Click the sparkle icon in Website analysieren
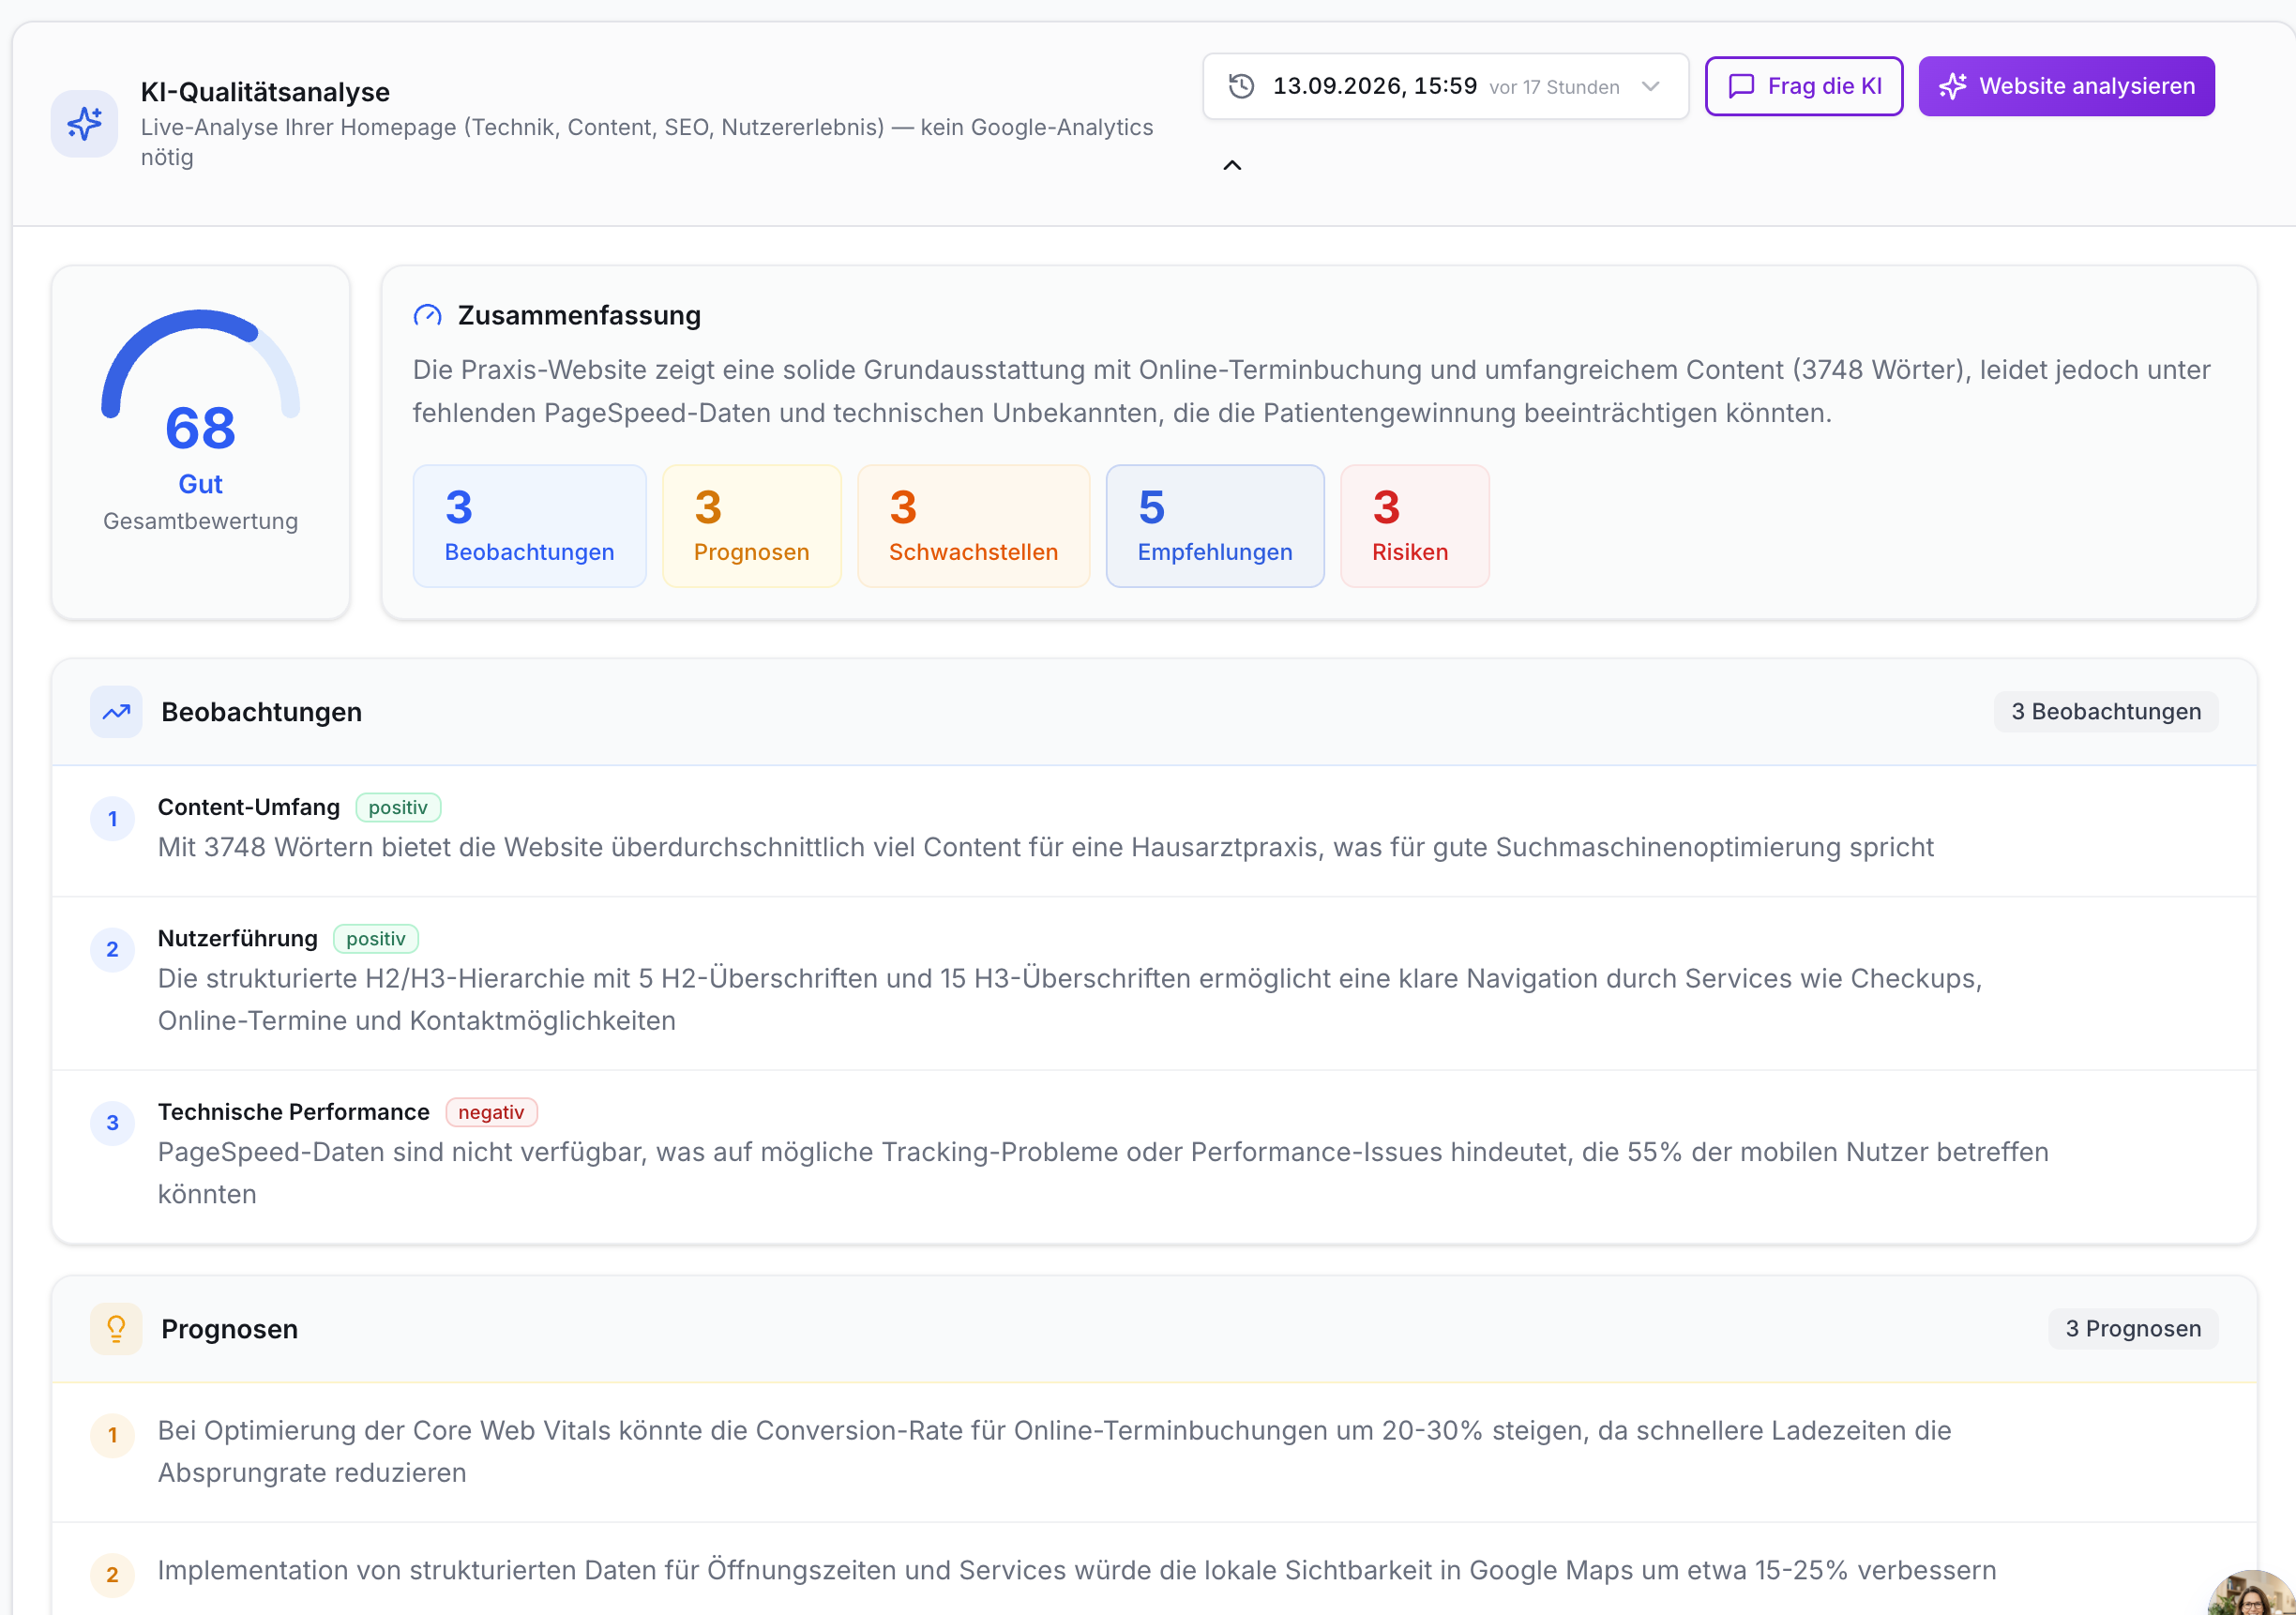The width and height of the screenshot is (2296, 1615). (x=1952, y=86)
